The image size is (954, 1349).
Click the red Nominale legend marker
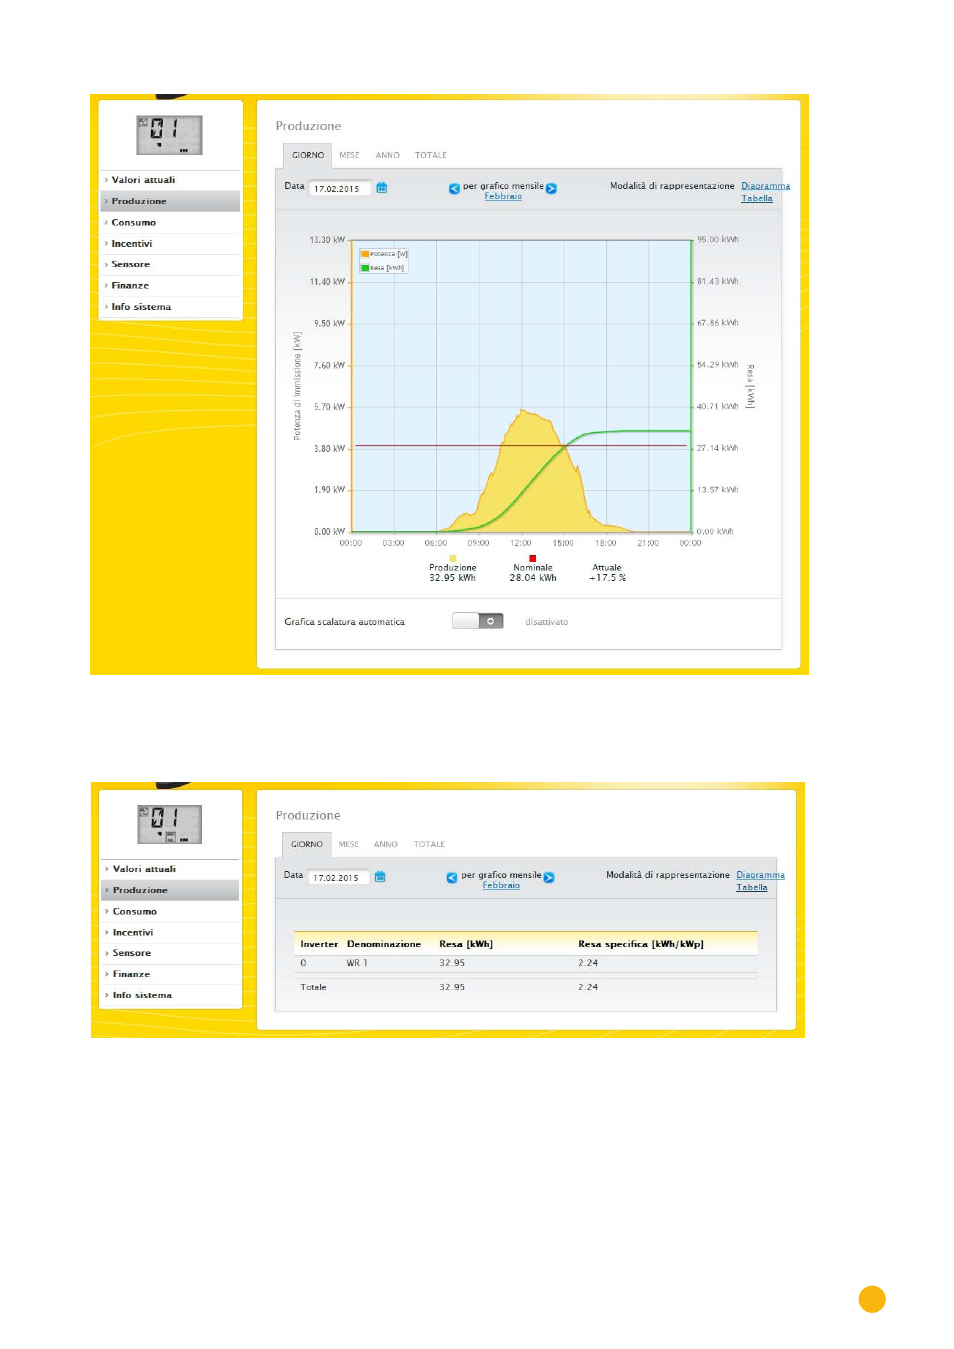pos(533,558)
